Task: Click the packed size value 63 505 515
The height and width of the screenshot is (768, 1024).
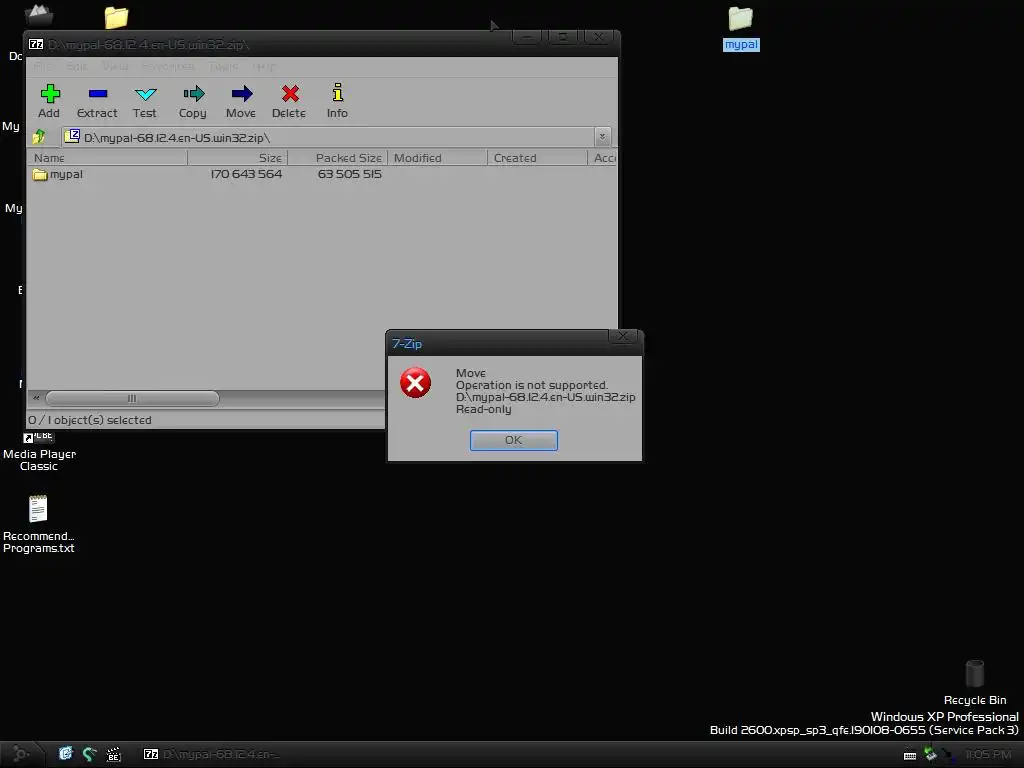Action: 349,174
